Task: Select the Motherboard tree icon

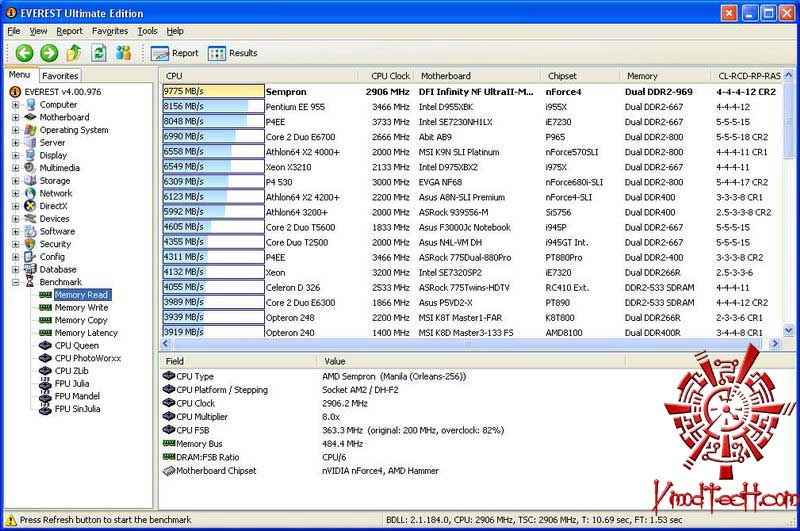Action: [31, 117]
